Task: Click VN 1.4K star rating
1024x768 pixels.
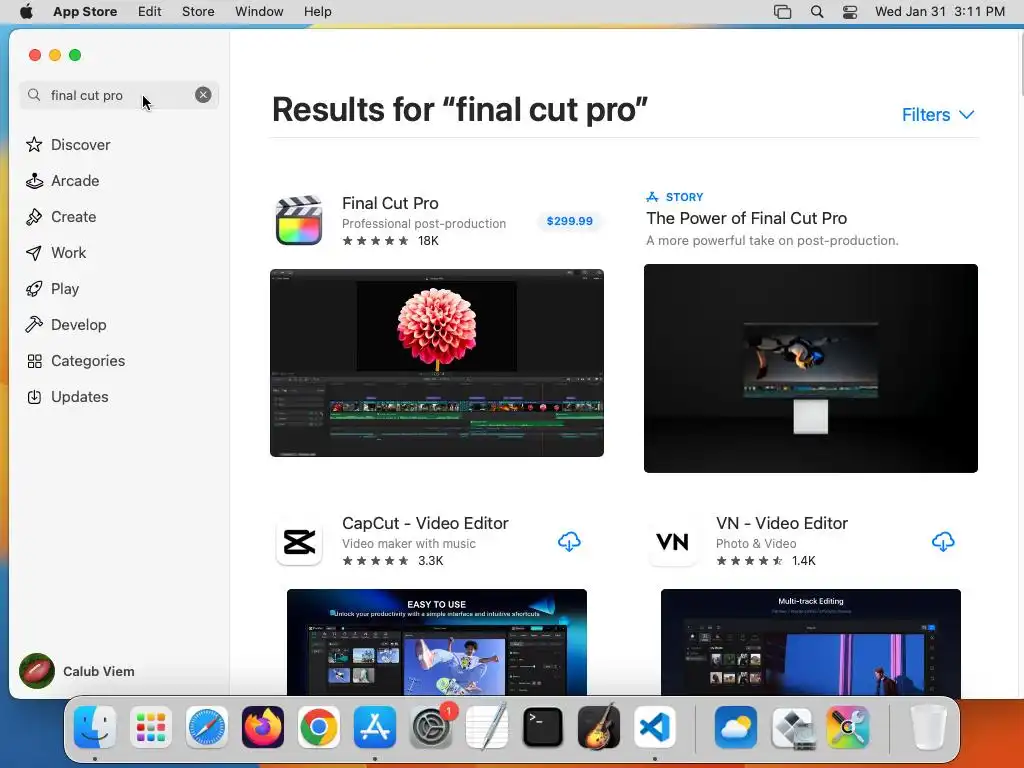Action: coord(766,561)
